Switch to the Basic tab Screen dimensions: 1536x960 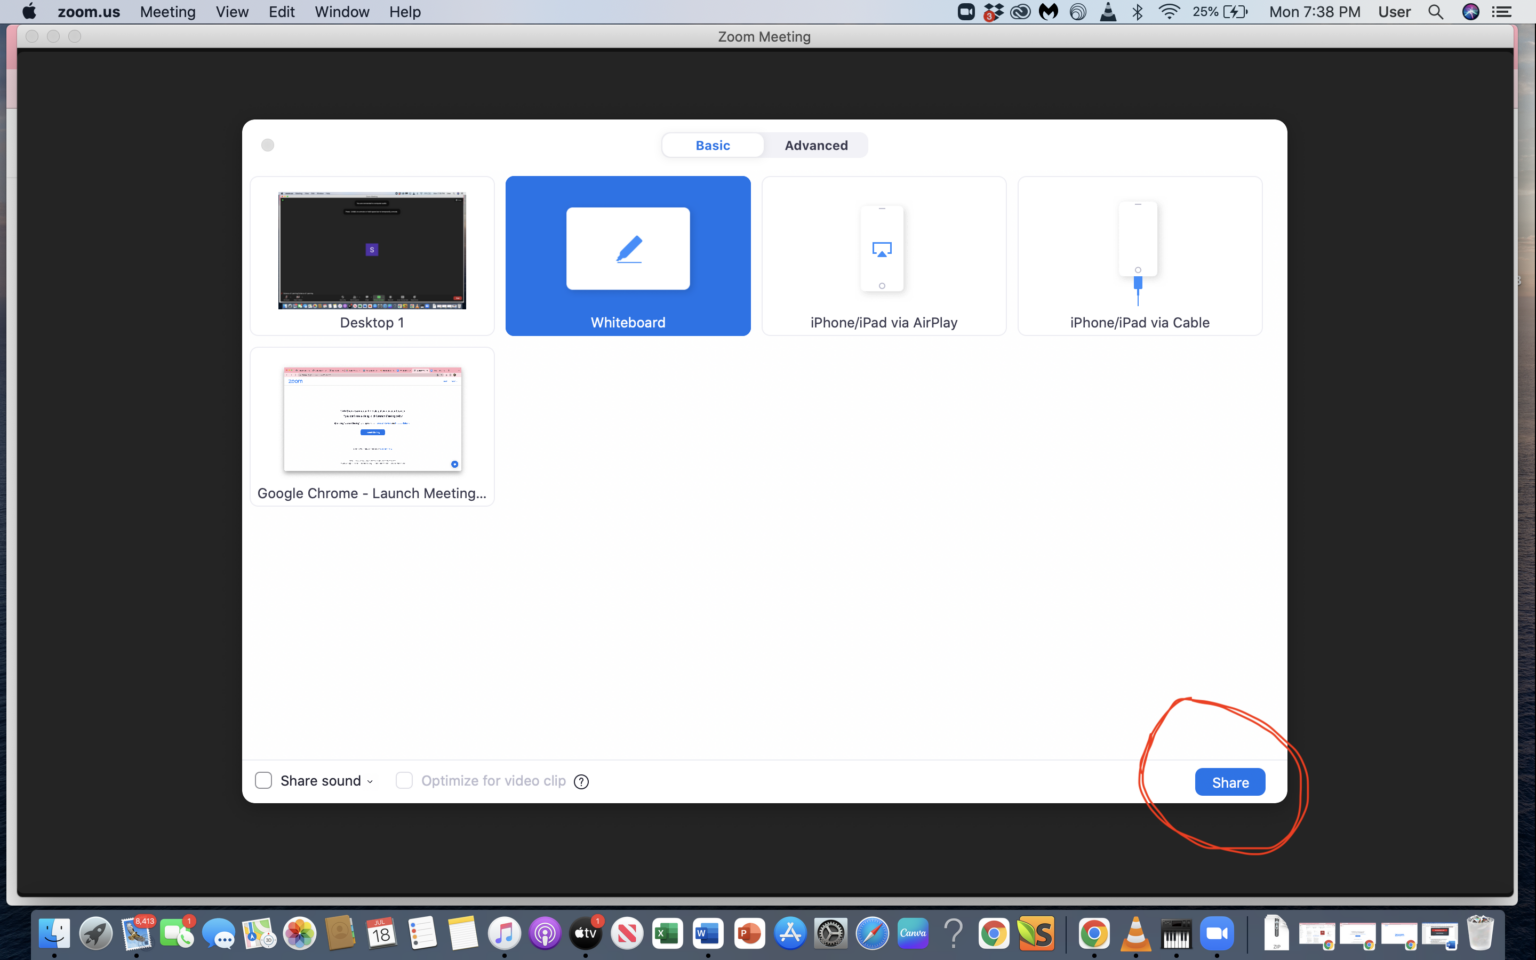tap(712, 146)
